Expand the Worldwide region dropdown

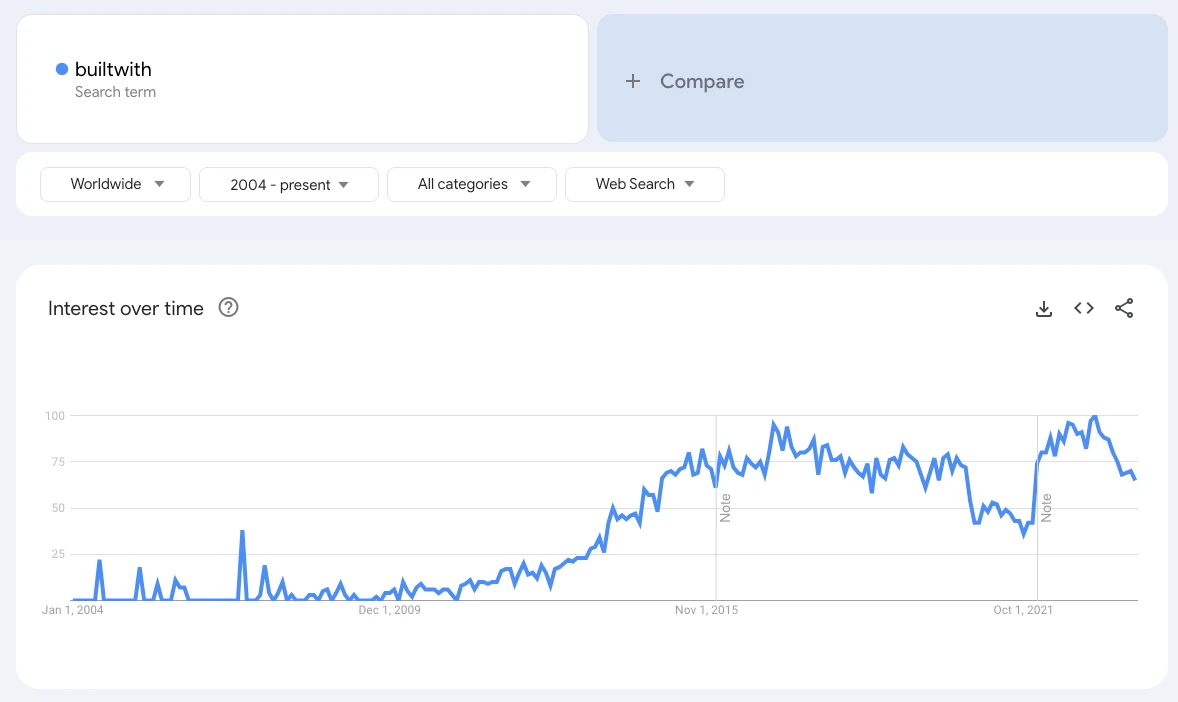click(115, 184)
